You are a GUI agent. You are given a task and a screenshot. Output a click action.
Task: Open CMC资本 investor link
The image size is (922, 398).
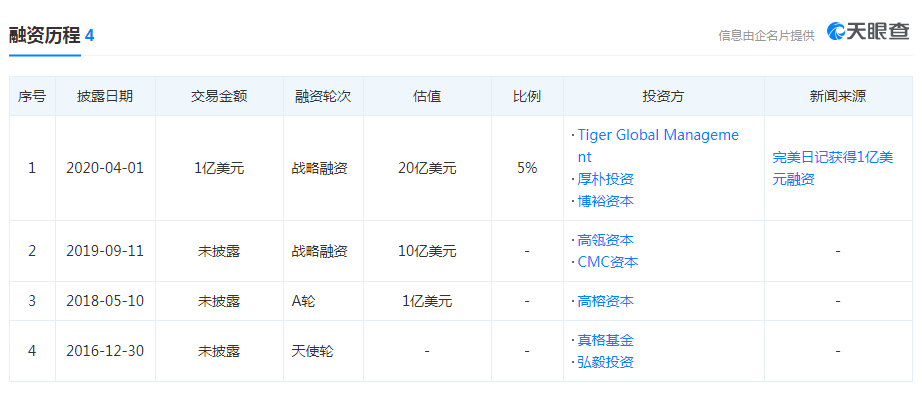(x=607, y=262)
